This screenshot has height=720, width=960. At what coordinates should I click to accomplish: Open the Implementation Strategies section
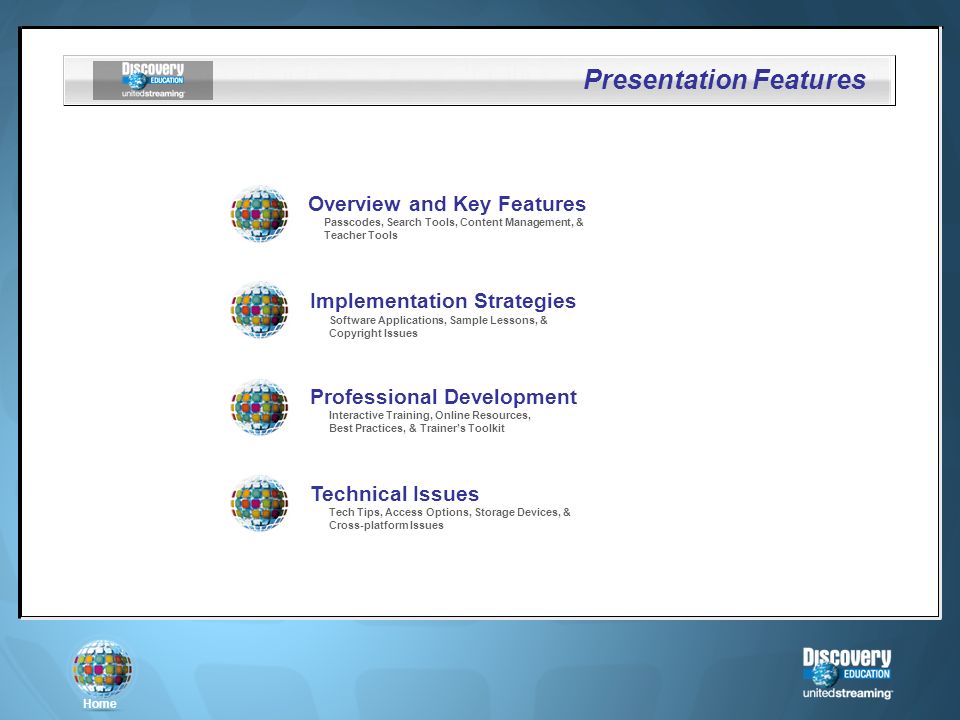[443, 301]
